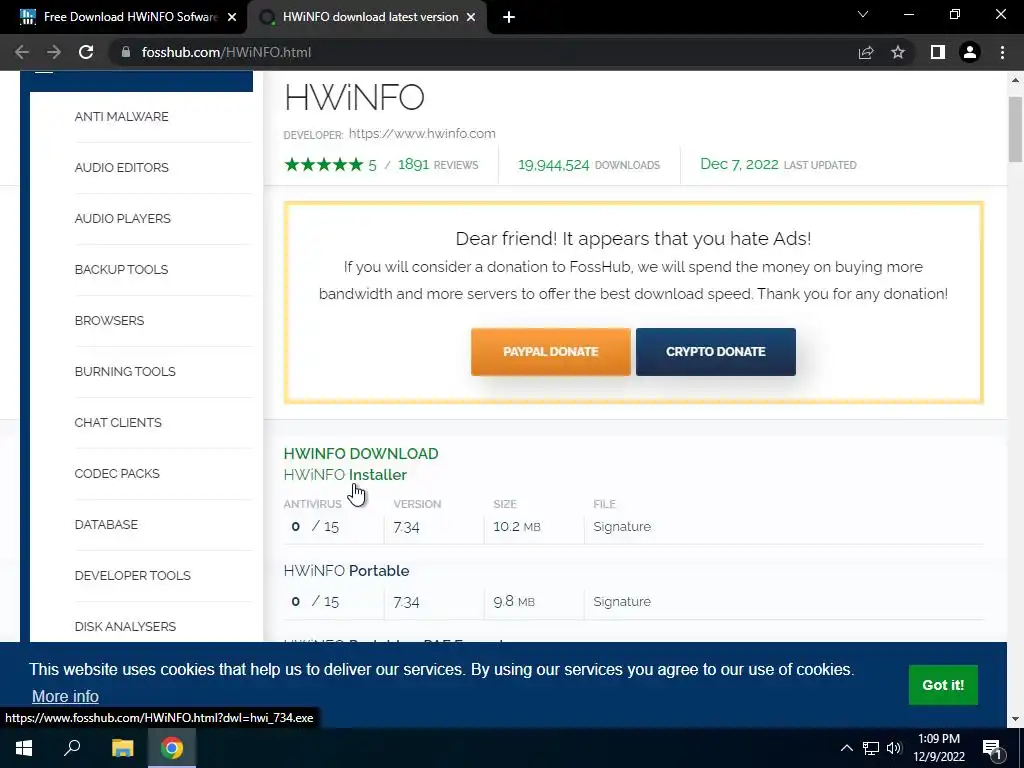Viewport: 1024px width, 768px height.
Task: Open More info about cookies
Action: pos(65,696)
